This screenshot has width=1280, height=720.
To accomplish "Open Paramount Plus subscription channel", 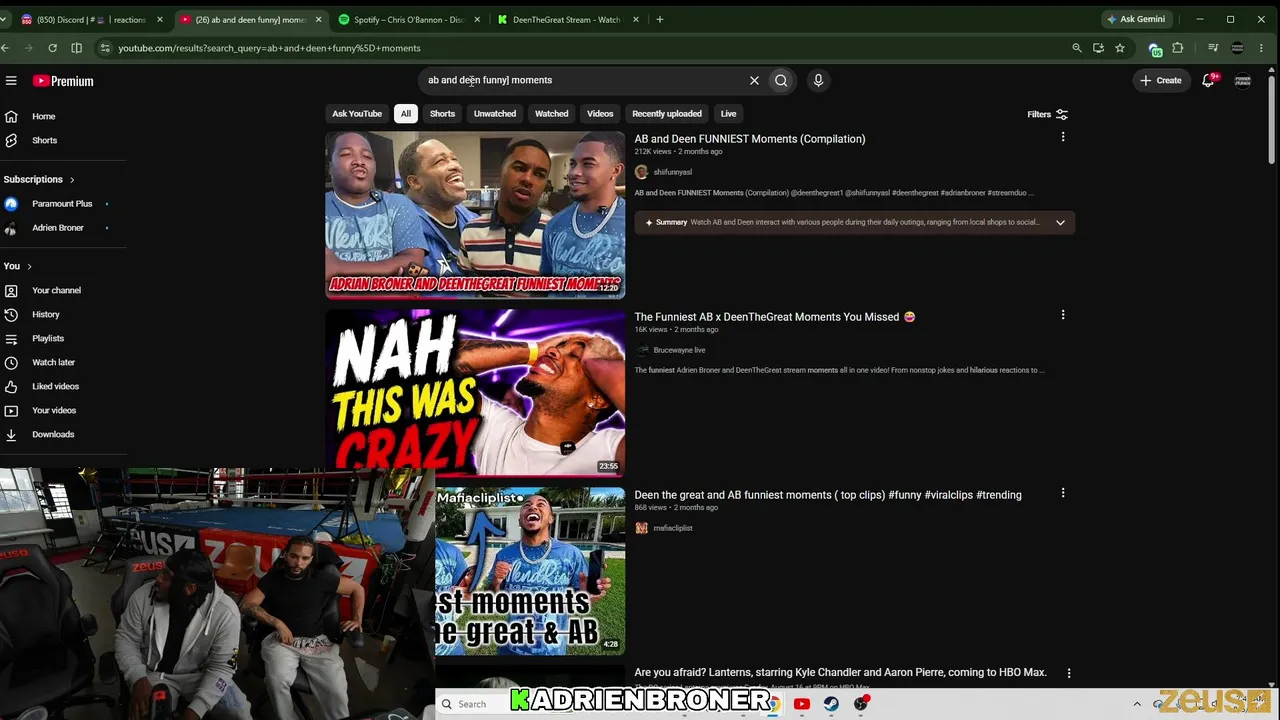I will point(61,204).
